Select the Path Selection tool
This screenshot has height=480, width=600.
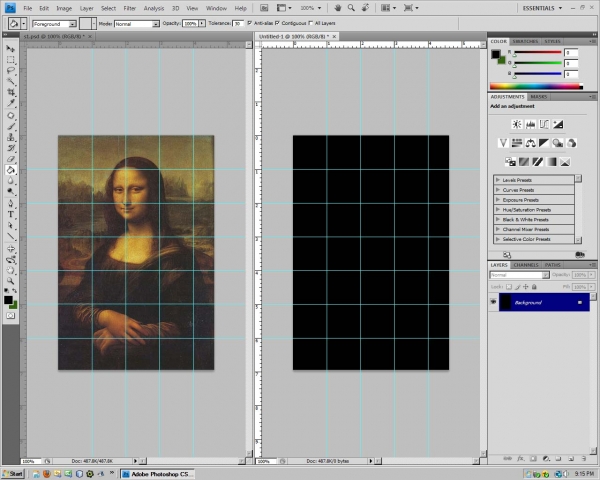pyautogui.click(x=10, y=225)
